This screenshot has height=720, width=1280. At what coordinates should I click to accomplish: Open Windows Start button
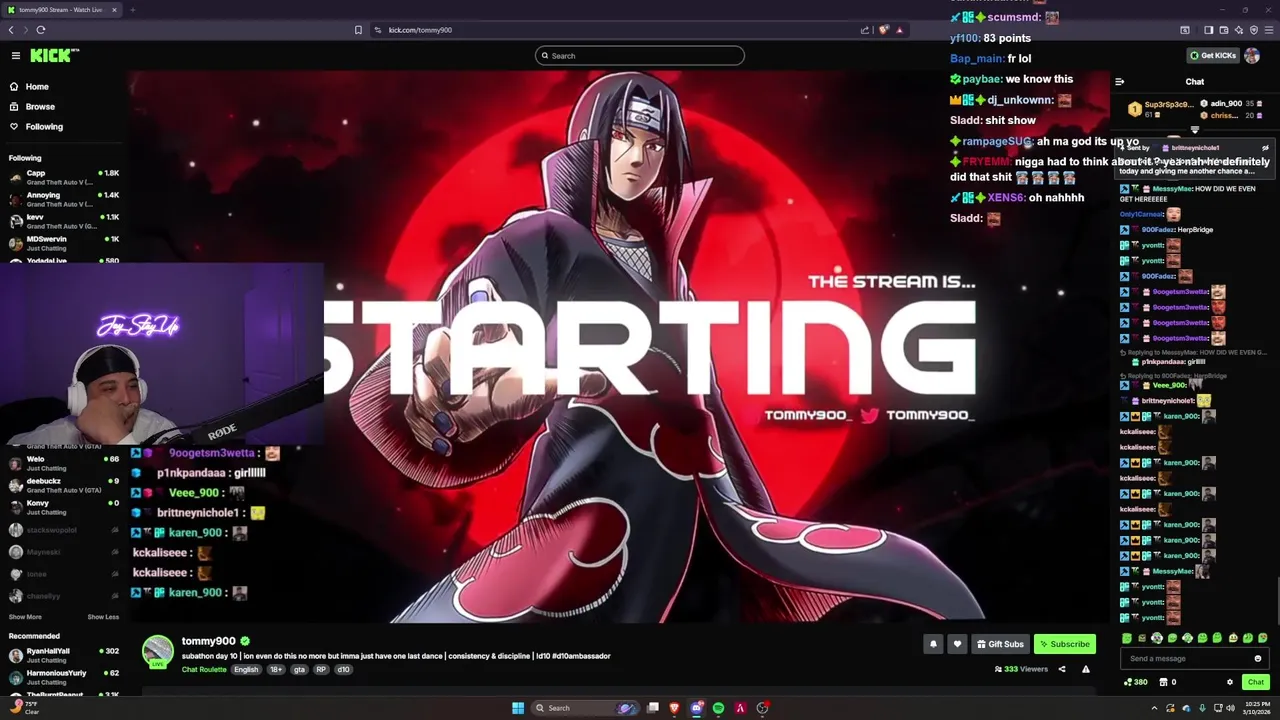coord(518,708)
